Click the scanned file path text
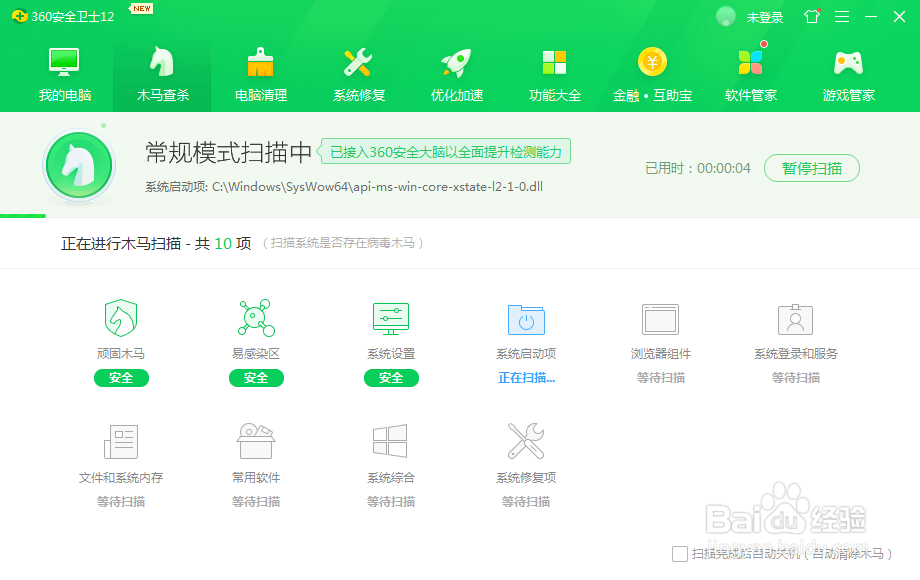Viewport: 920px width, 580px height. pos(344,186)
